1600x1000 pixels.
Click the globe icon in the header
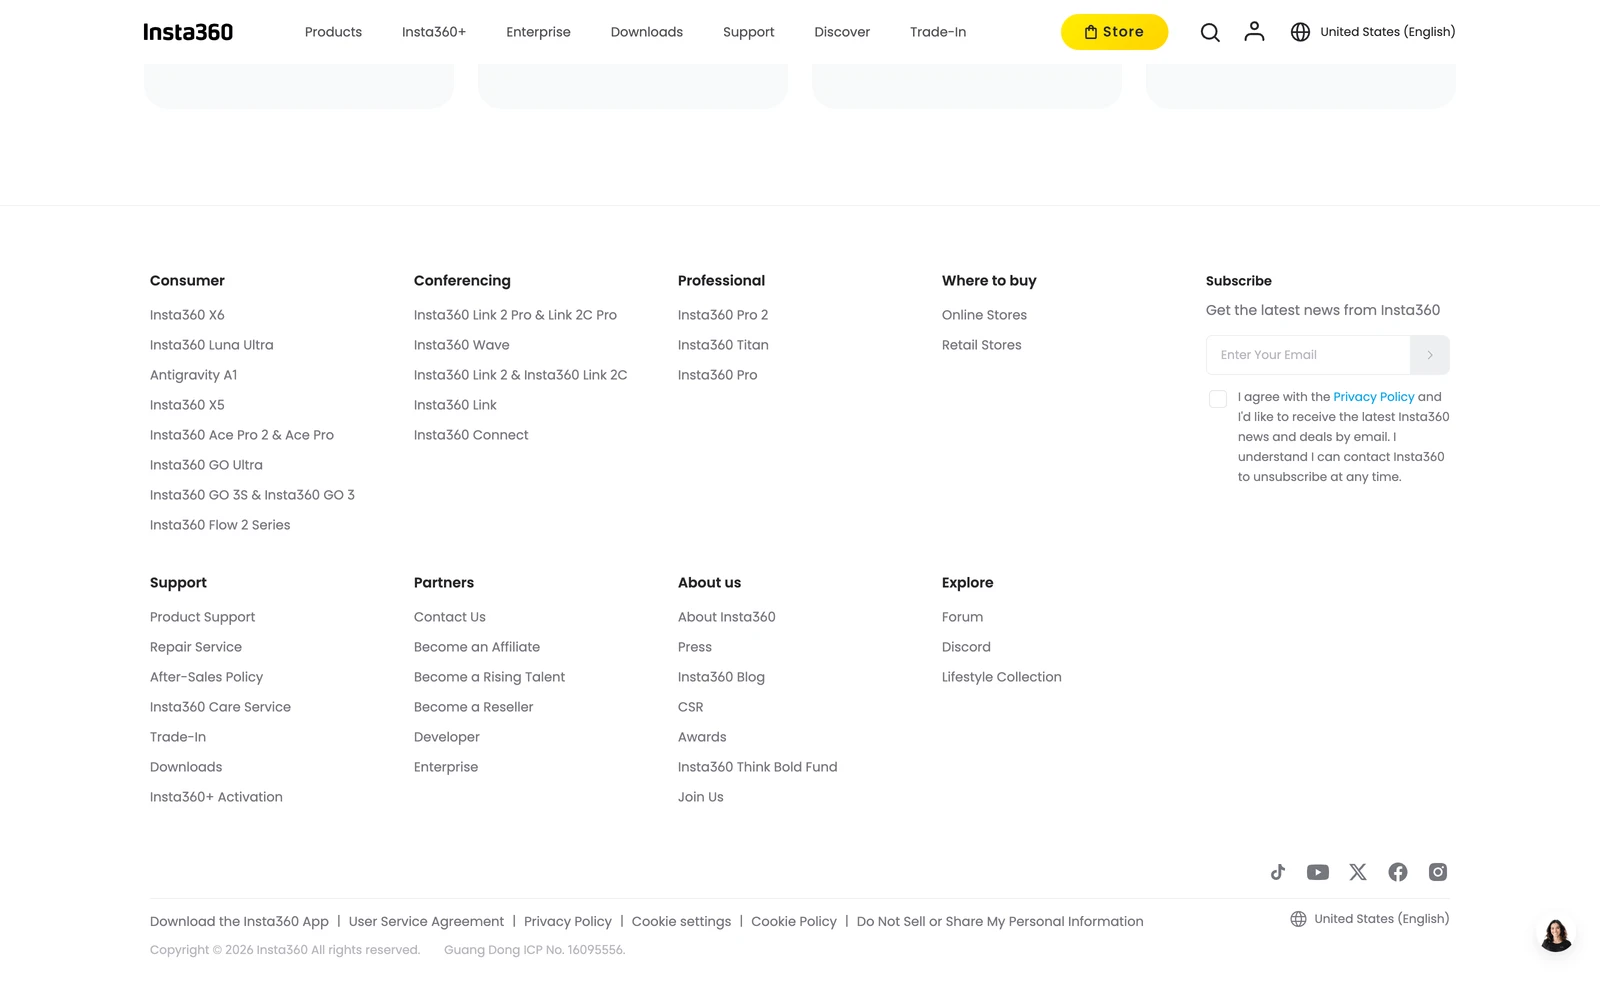[1300, 32]
